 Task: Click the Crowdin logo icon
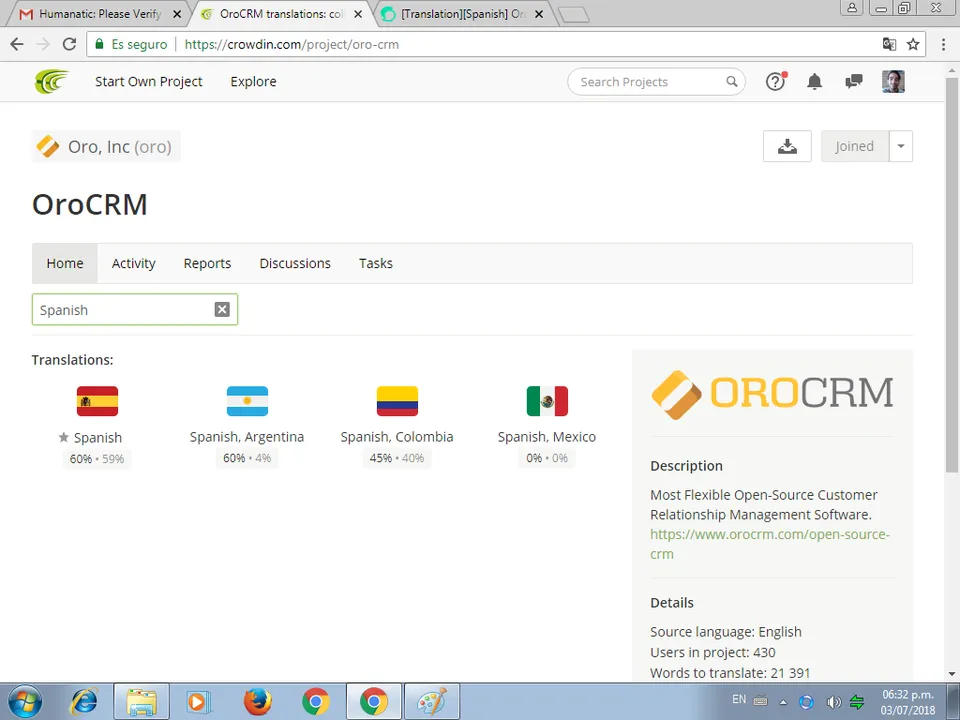click(x=51, y=81)
